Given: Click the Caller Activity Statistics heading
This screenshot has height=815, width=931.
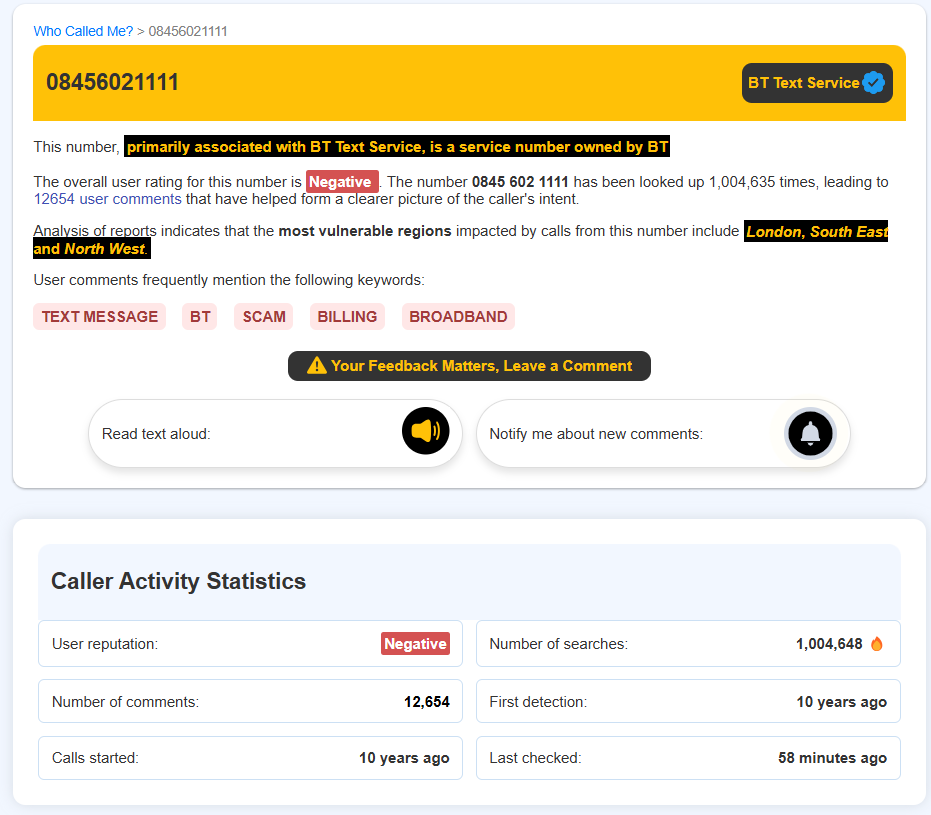Looking at the screenshot, I should [178, 581].
